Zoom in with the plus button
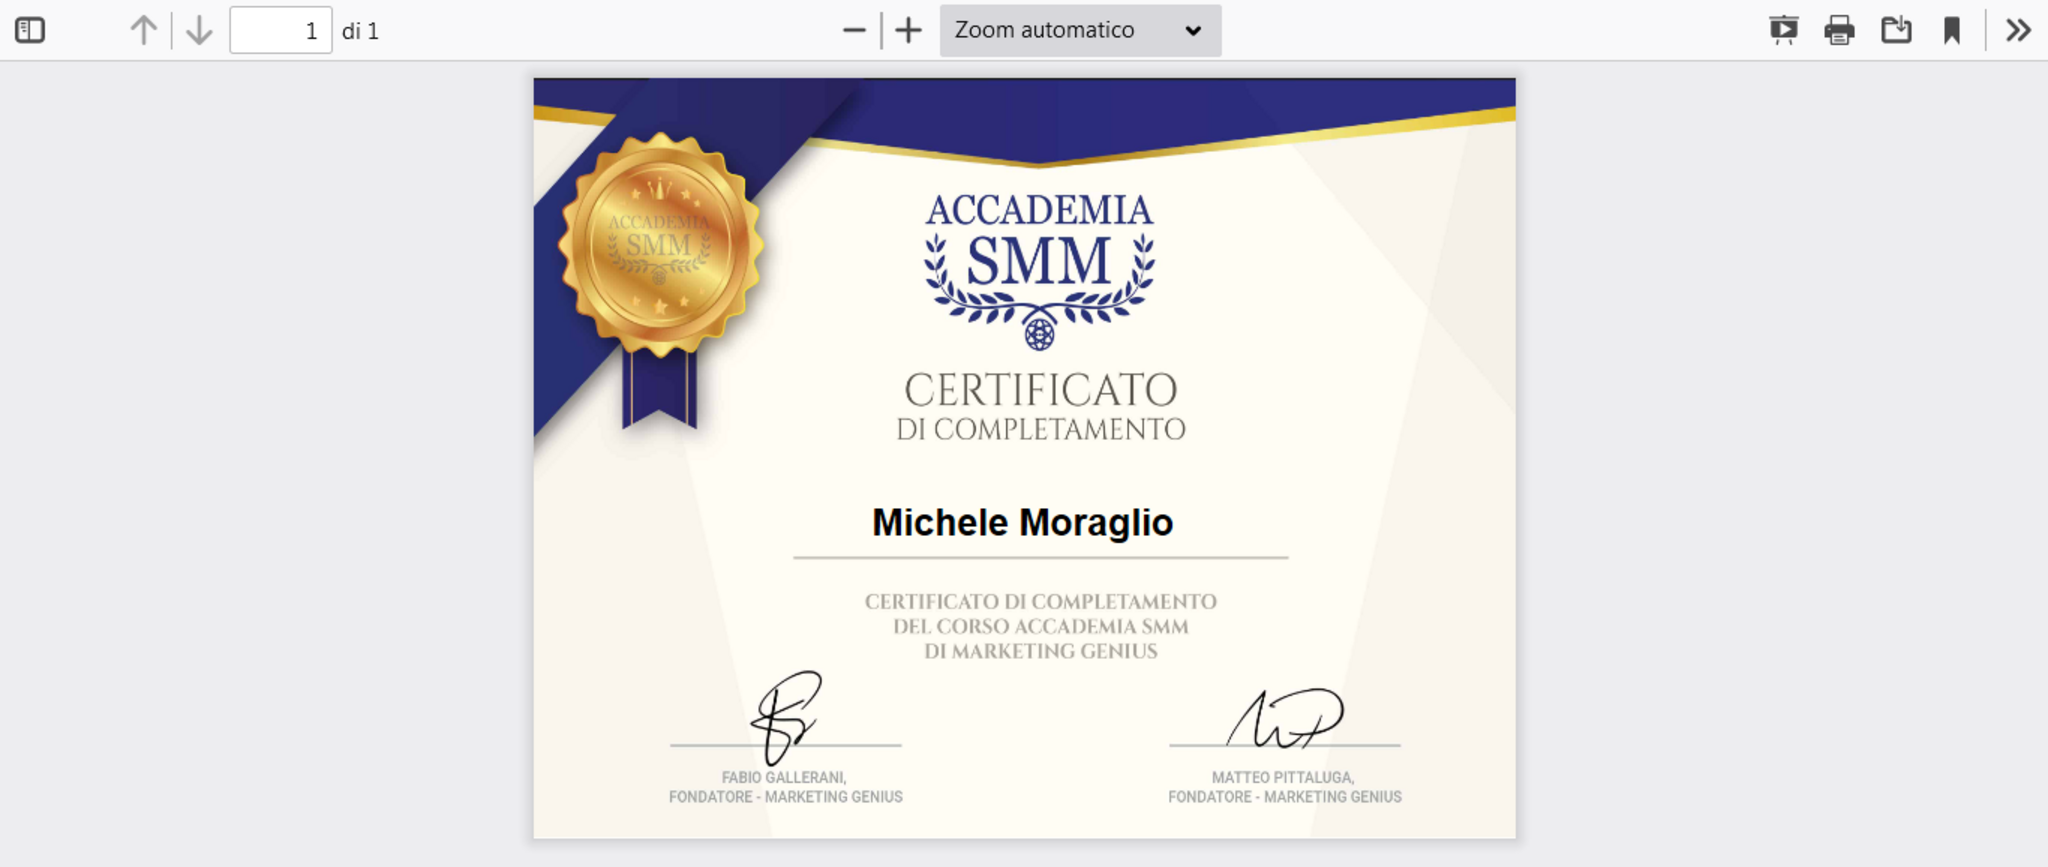The height and width of the screenshot is (867, 2048). click(908, 30)
